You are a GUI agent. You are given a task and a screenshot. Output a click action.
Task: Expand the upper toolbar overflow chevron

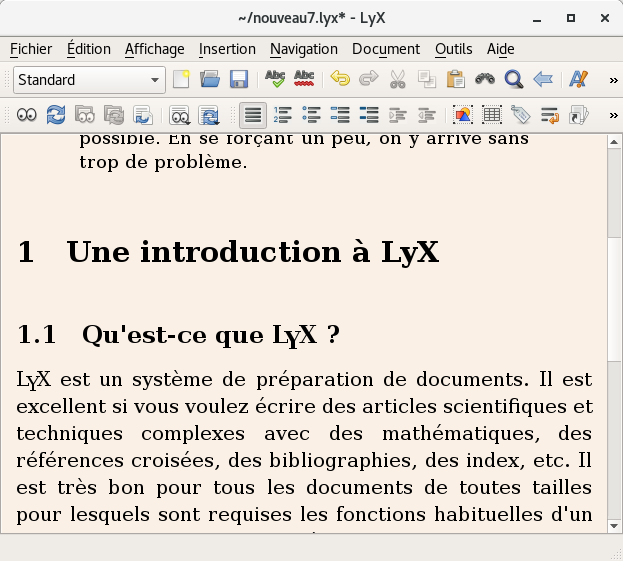(x=613, y=80)
